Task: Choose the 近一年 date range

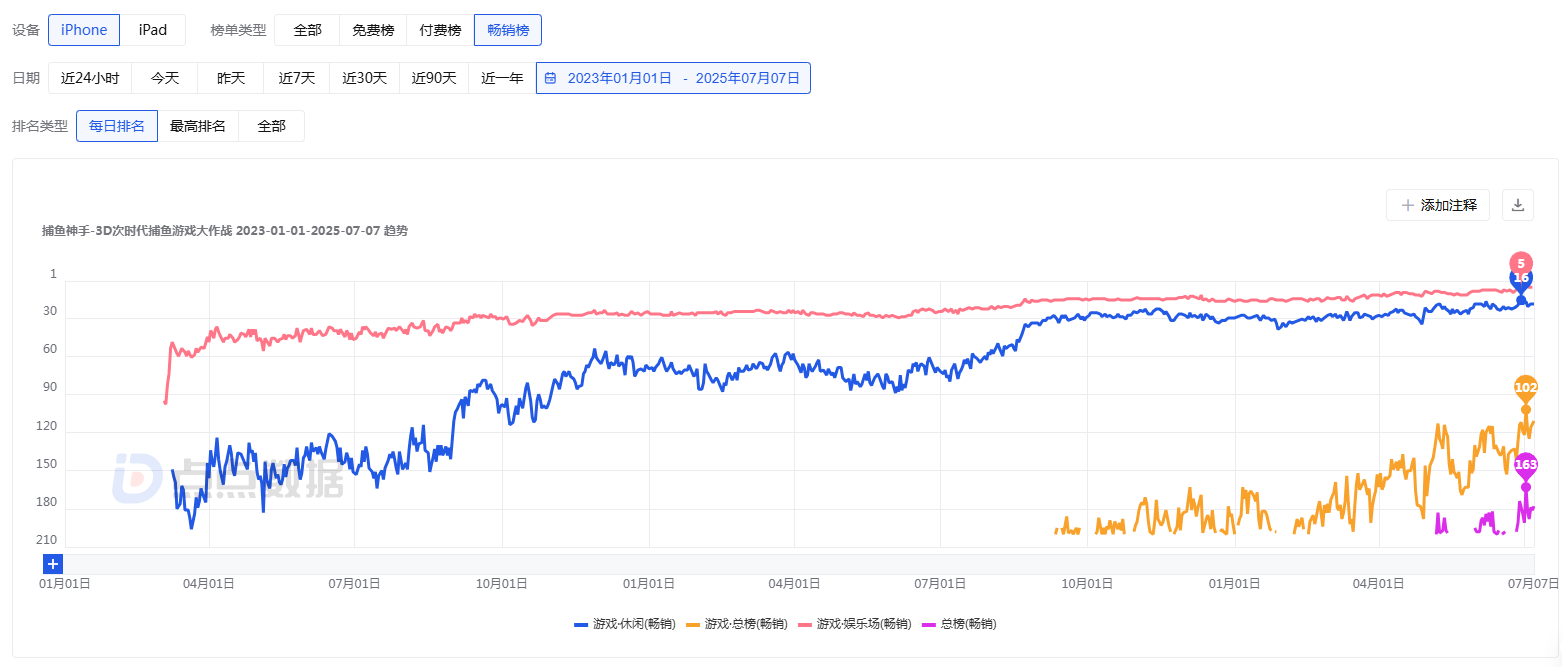Action: point(502,78)
